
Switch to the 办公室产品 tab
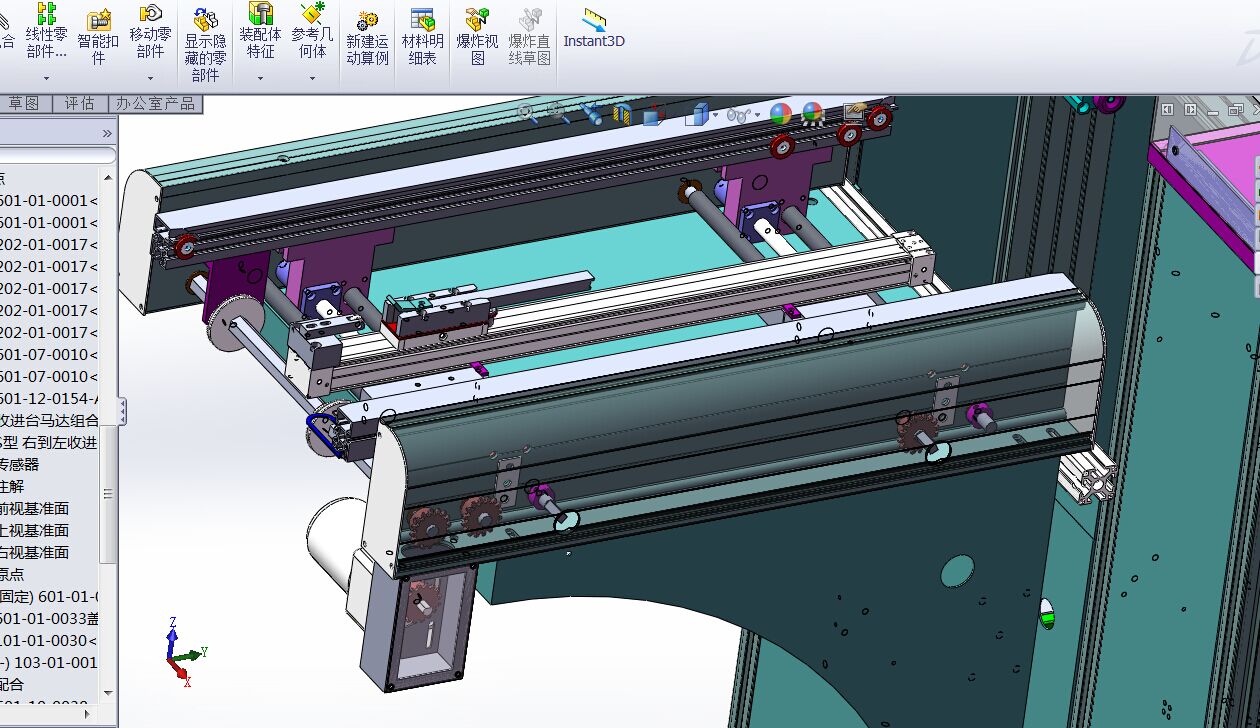(154, 103)
